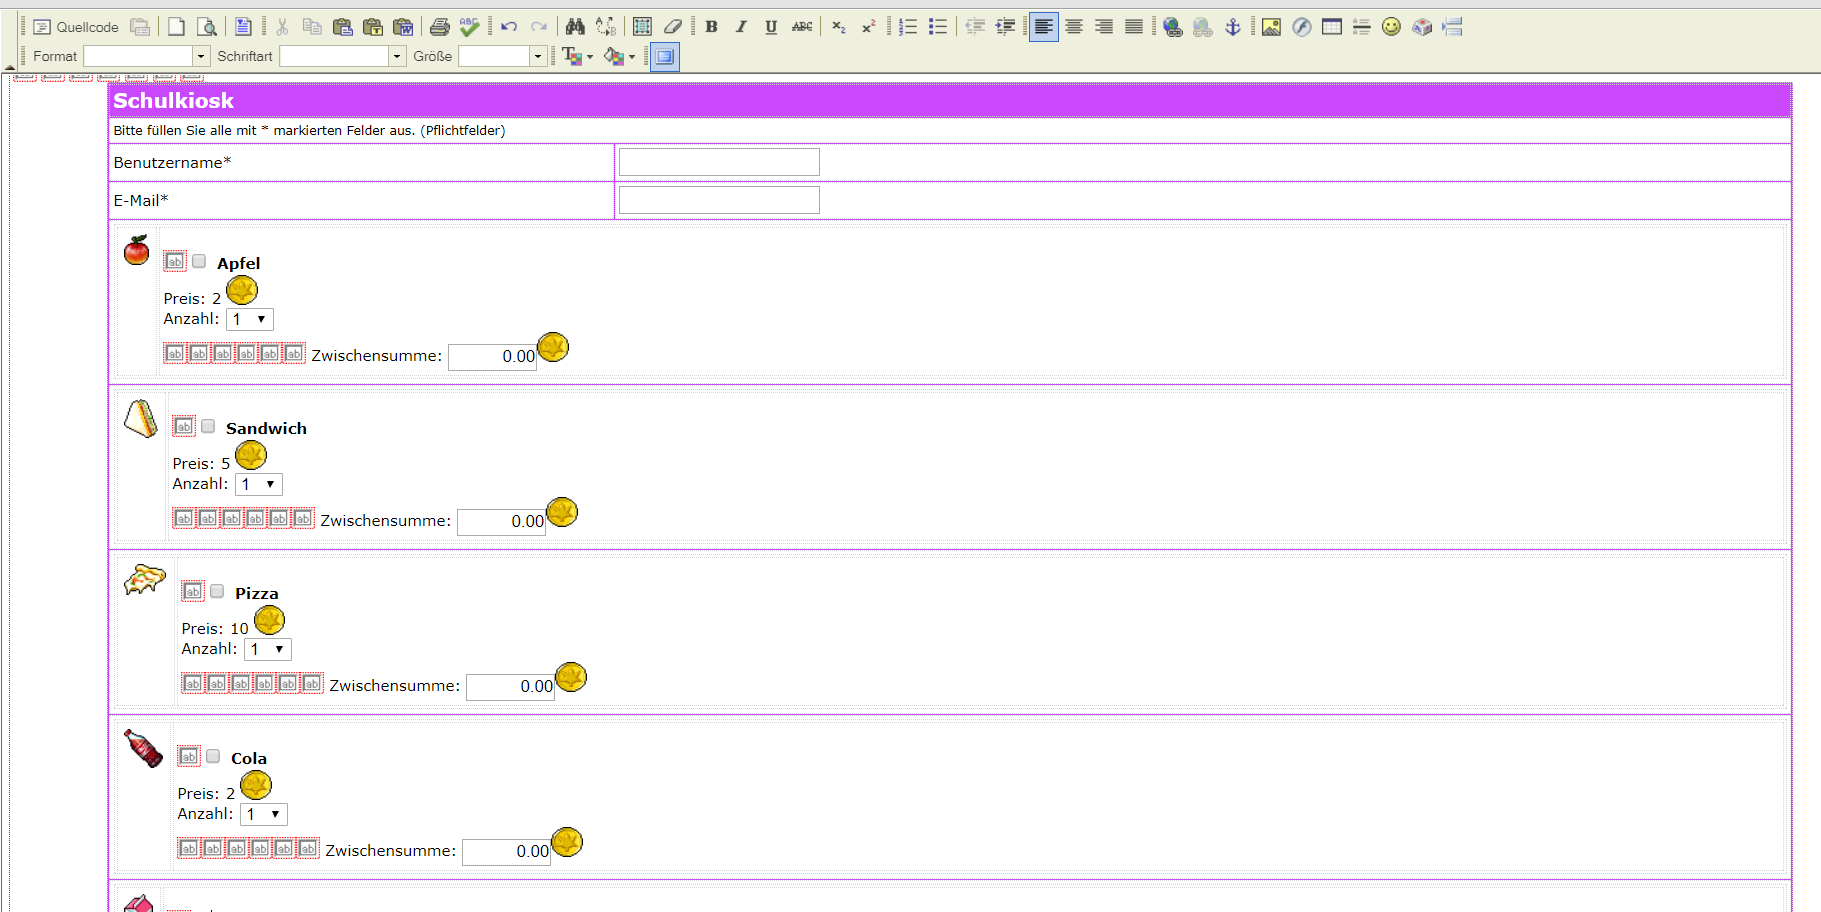1821x912 pixels.
Task: Click Paste from Word icon
Action: (x=403, y=27)
